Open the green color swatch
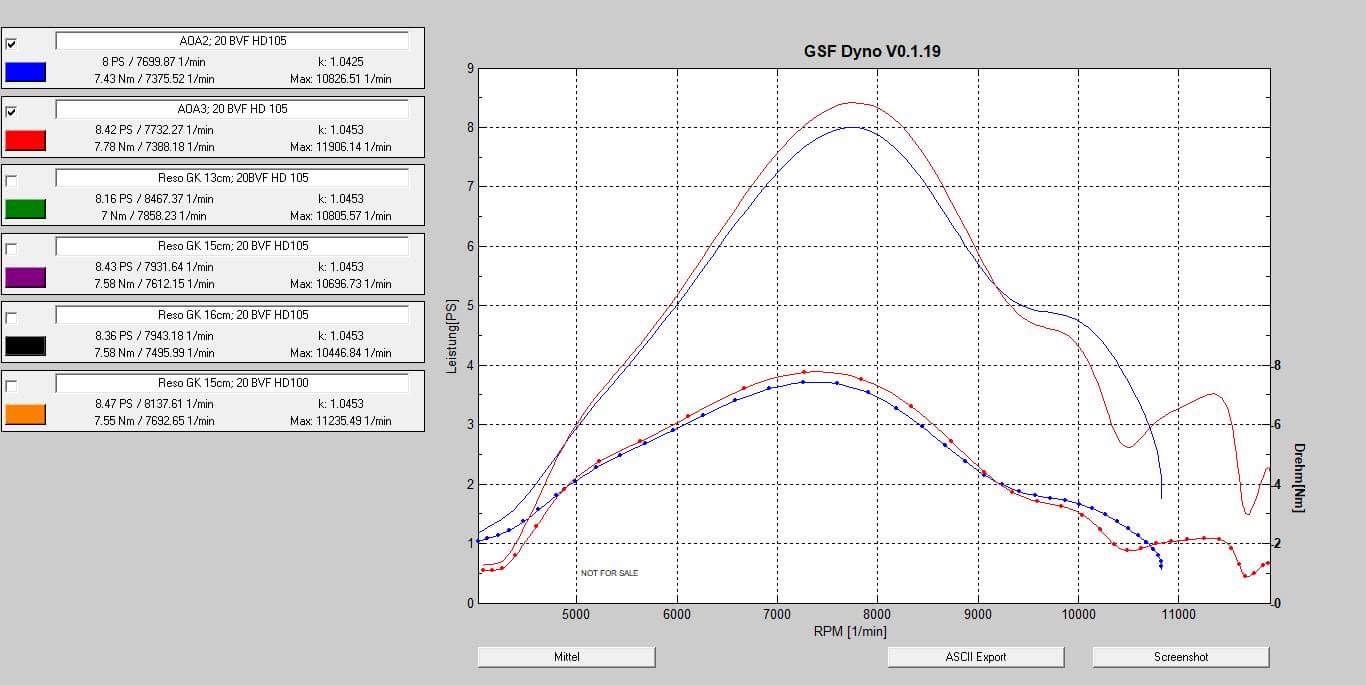This screenshot has width=1366, height=685. point(25,209)
